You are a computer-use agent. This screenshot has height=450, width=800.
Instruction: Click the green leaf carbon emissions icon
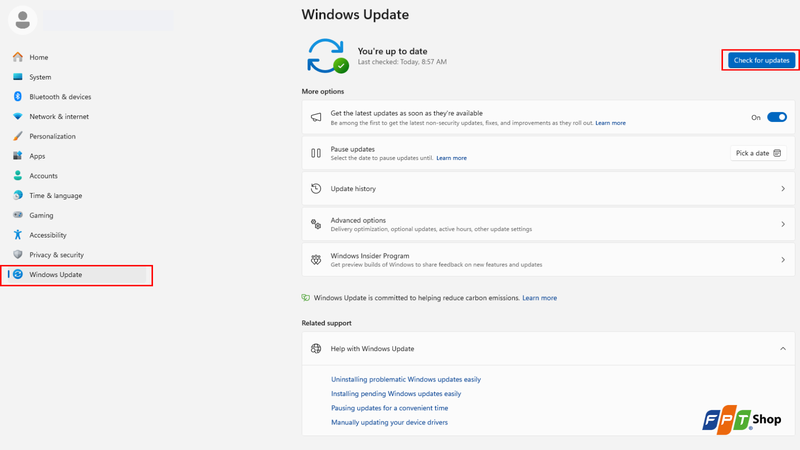(x=306, y=297)
